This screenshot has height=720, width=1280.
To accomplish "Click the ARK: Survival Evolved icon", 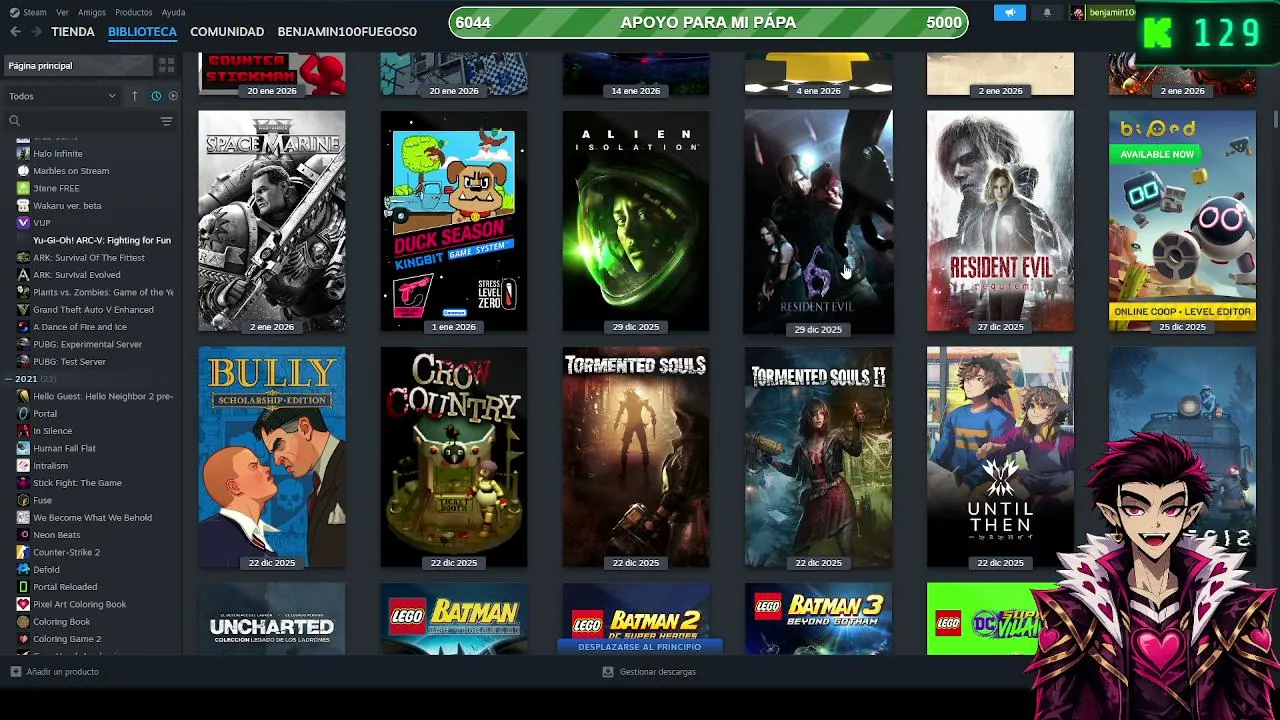I will [x=23, y=275].
